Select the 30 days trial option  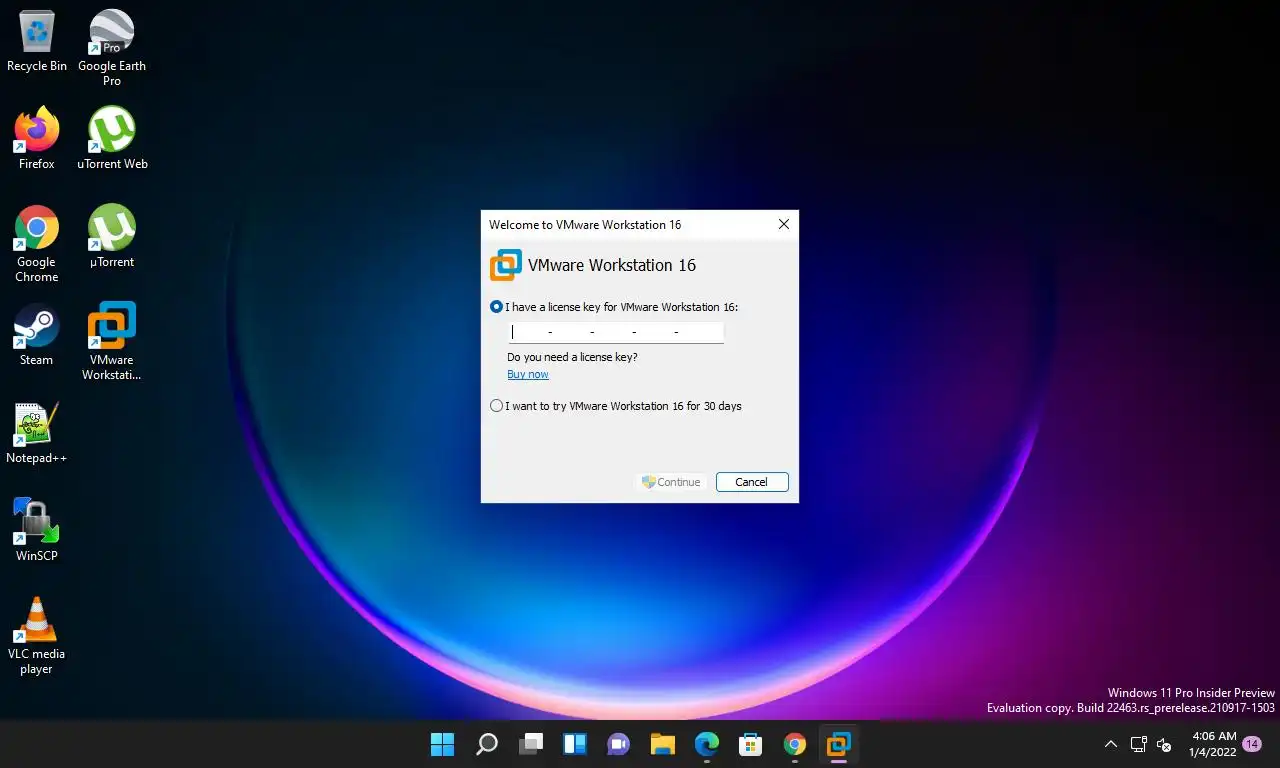(x=616, y=406)
